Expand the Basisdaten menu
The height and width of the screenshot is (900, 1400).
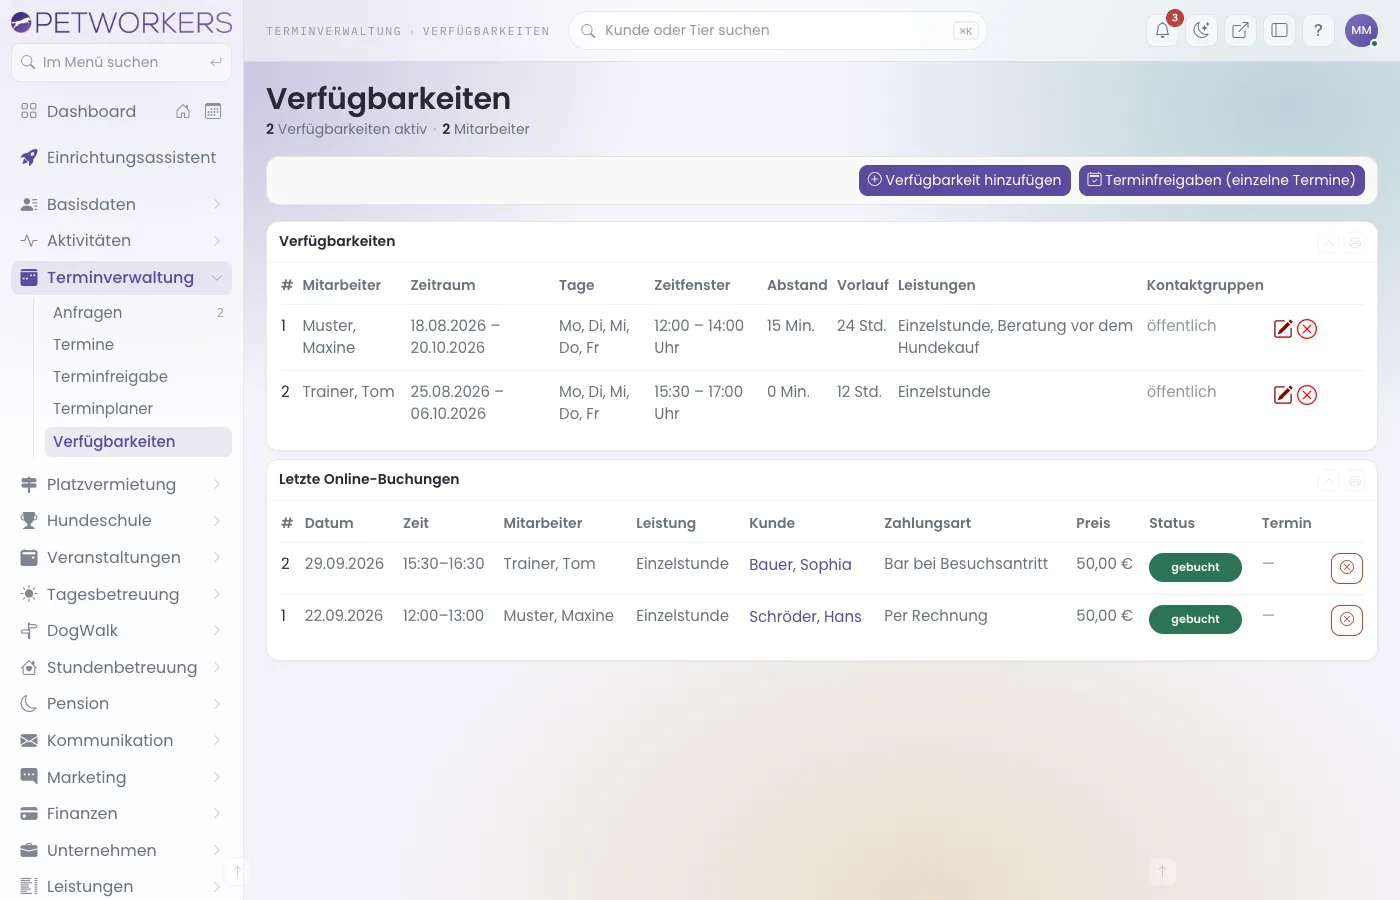[x=121, y=204]
